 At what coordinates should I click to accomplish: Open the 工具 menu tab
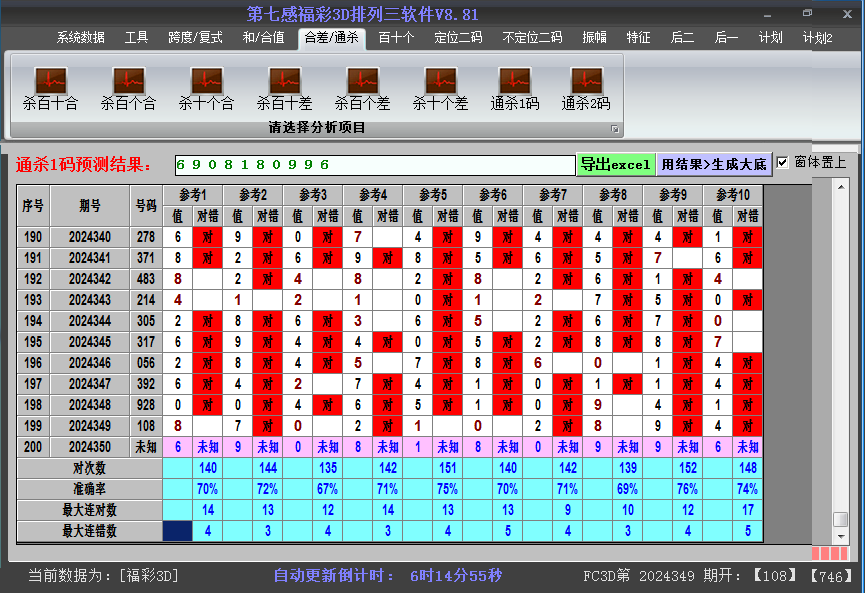coord(136,38)
